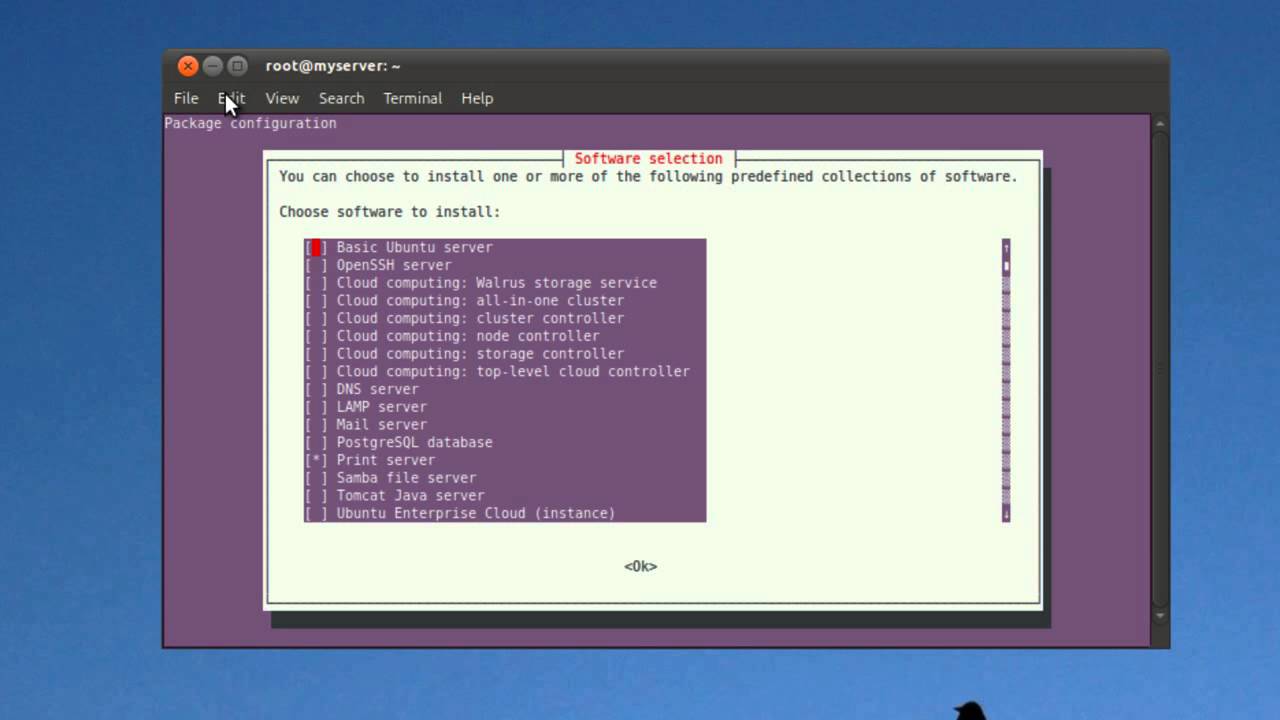Viewport: 1280px width, 720px height.
Task: Maximize the terminal window
Action: pyautogui.click(x=237, y=66)
